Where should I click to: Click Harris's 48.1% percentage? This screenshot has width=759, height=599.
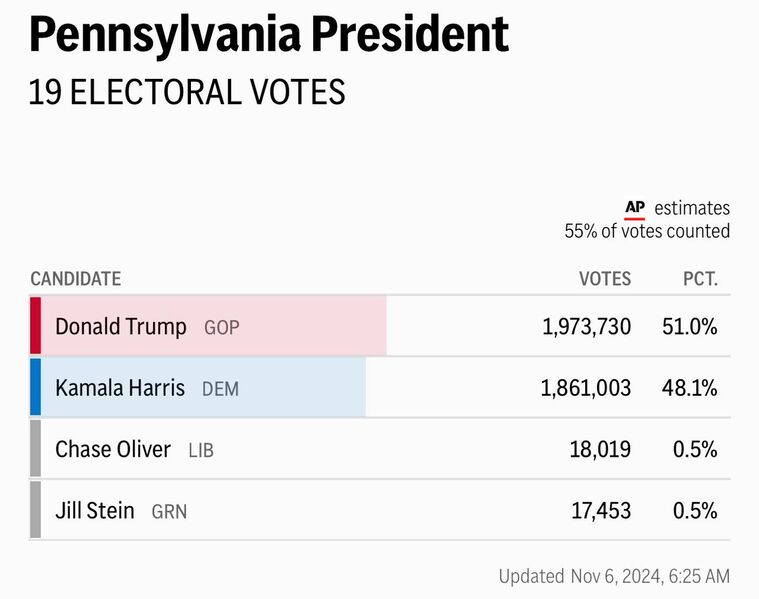[690, 388]
